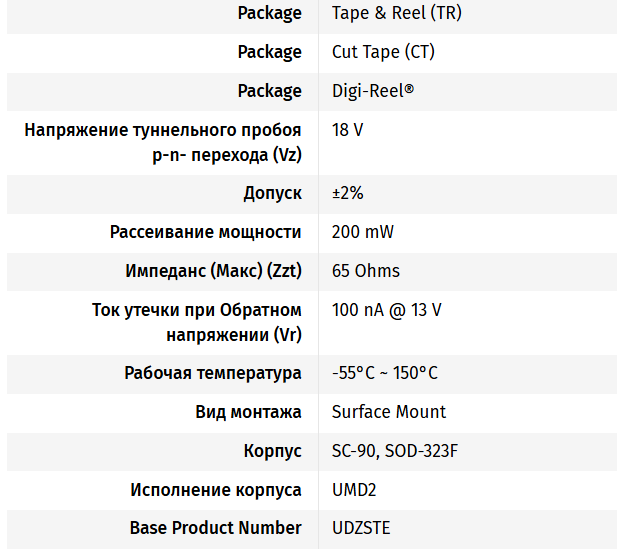
Task: Select the Cut Tape (CT) package value
Action: pos(383,52)
